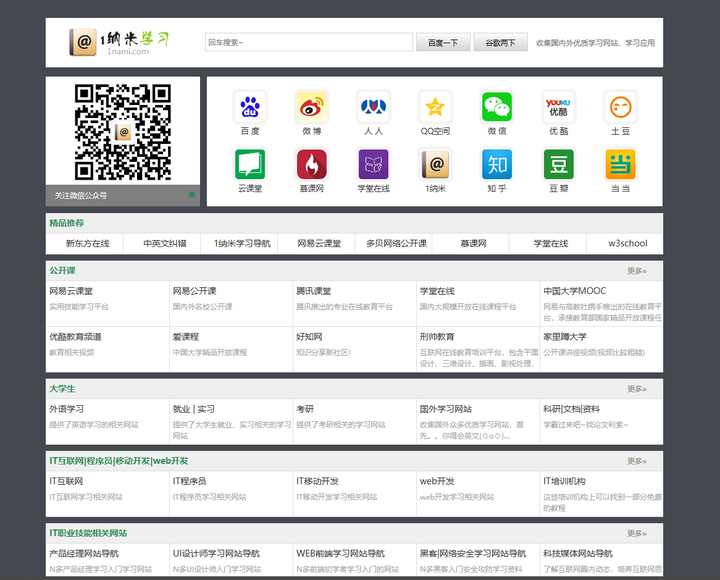
Task: Open the 新东方在线 recommended tab
Action: point(85,243)
